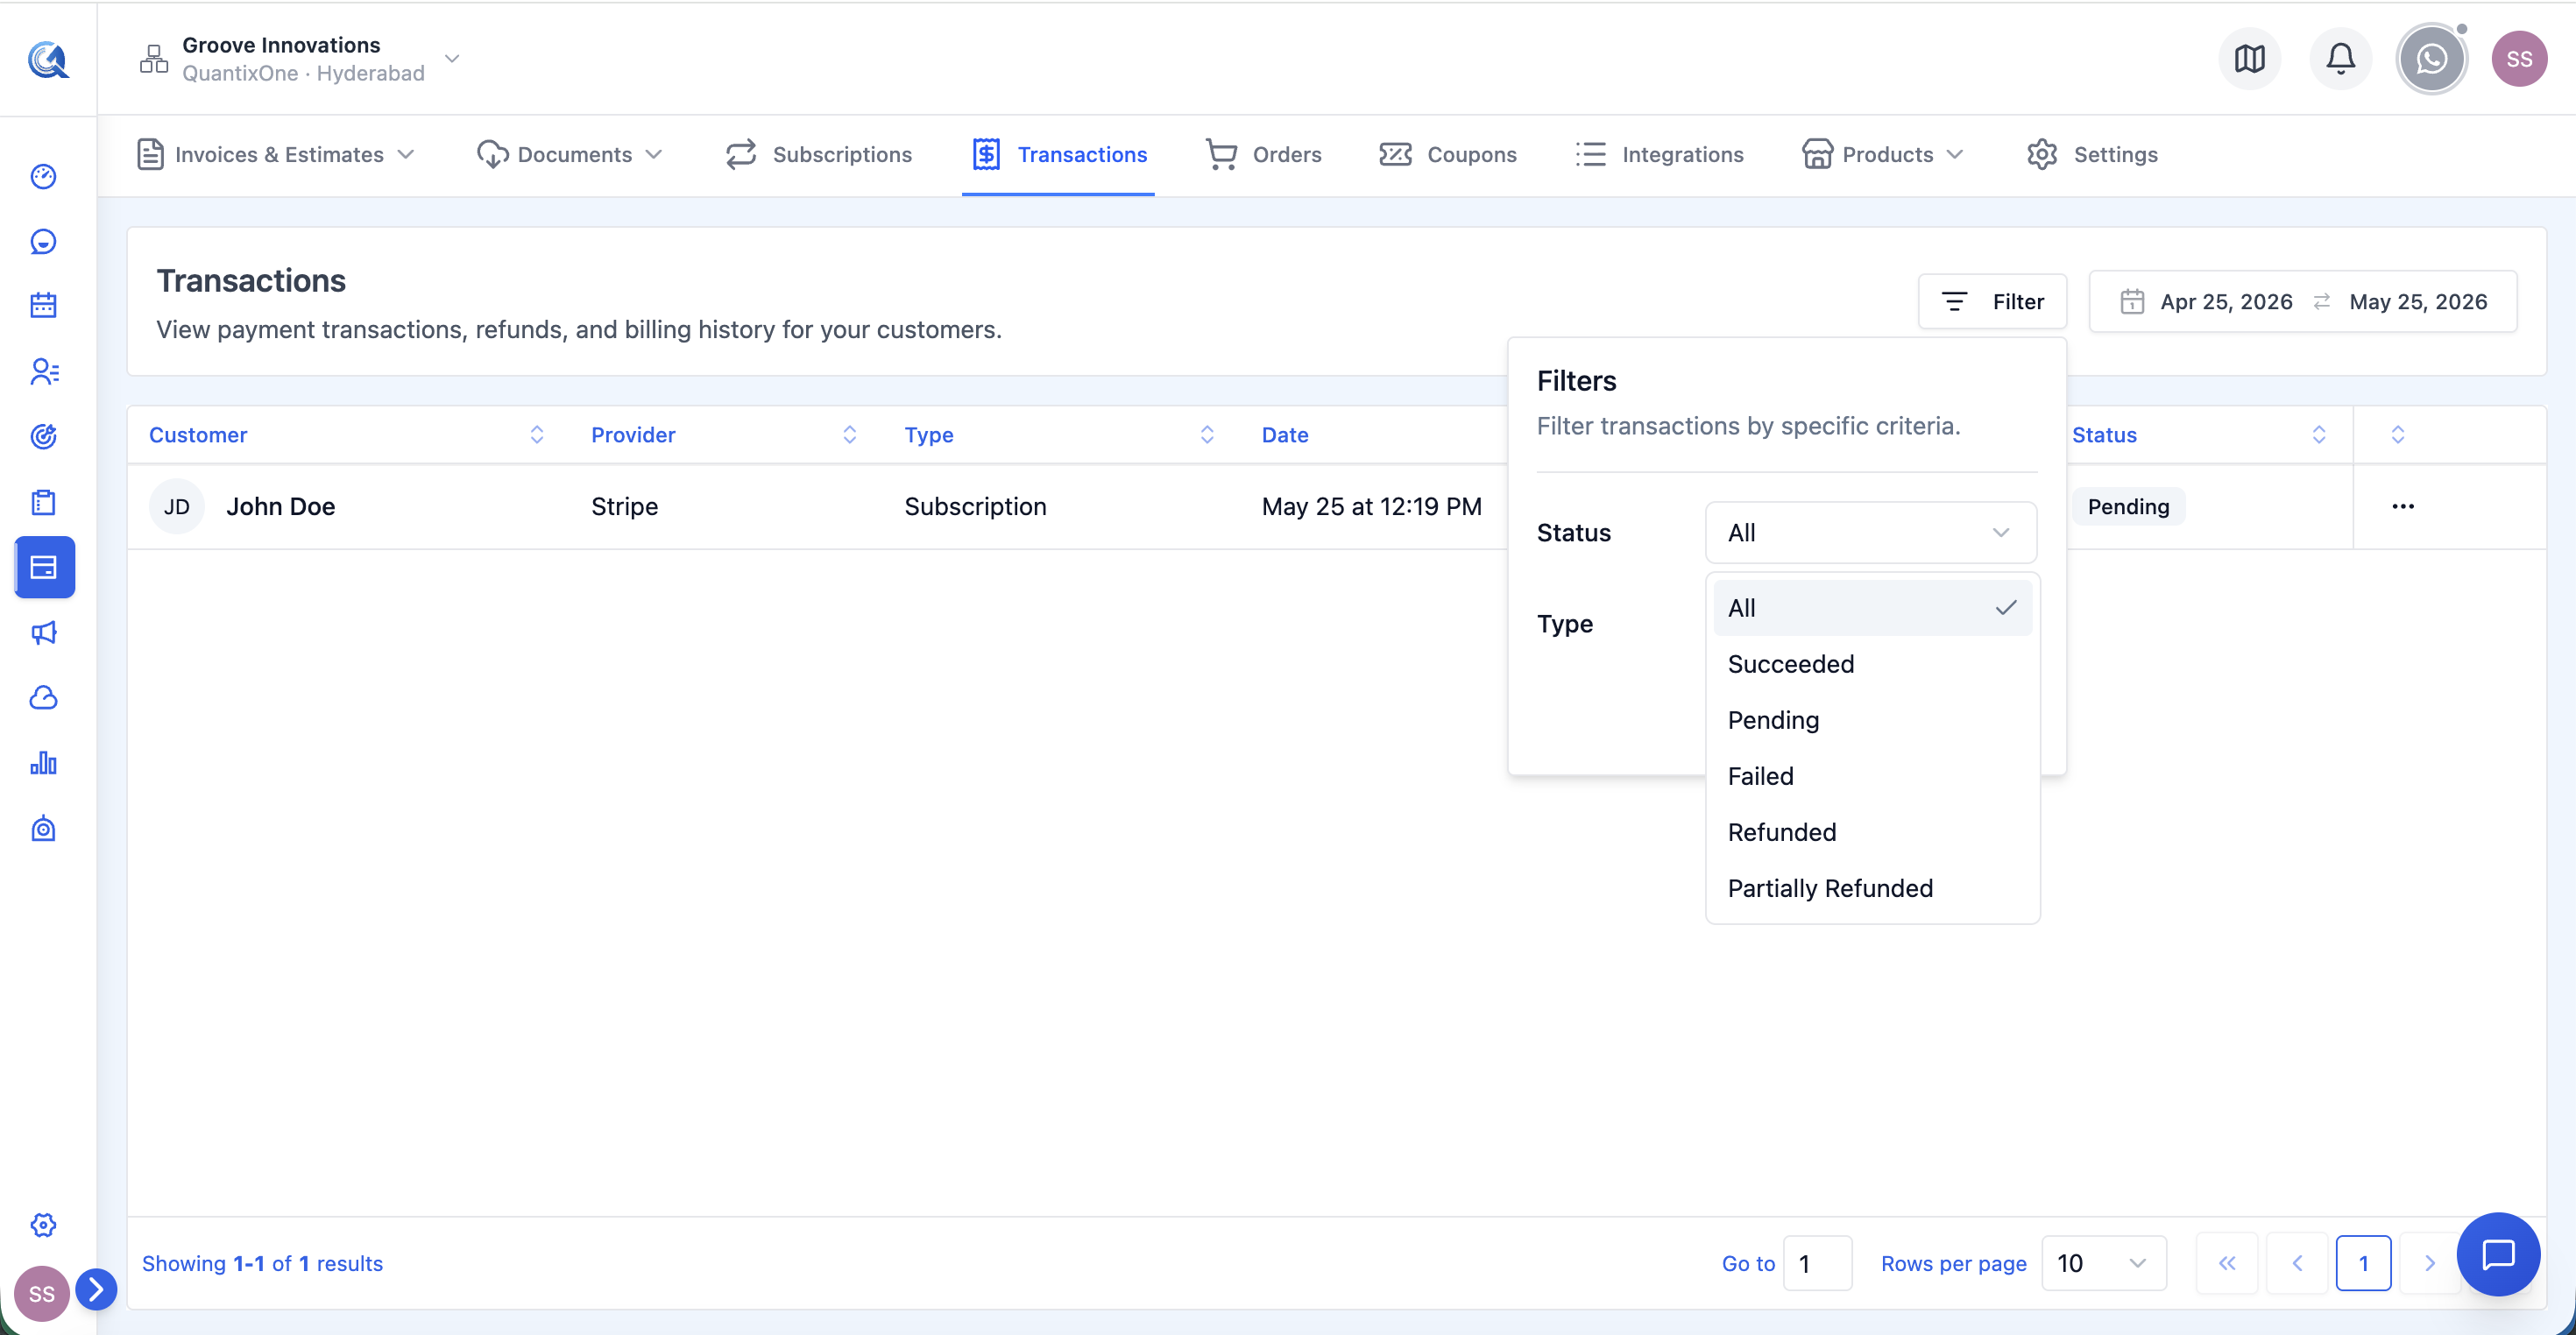Image resolution: width=2576 pixels, height=1335 pixels.
Task: Click the QuantixOne logo icon
Action: [x=47, y=59]
